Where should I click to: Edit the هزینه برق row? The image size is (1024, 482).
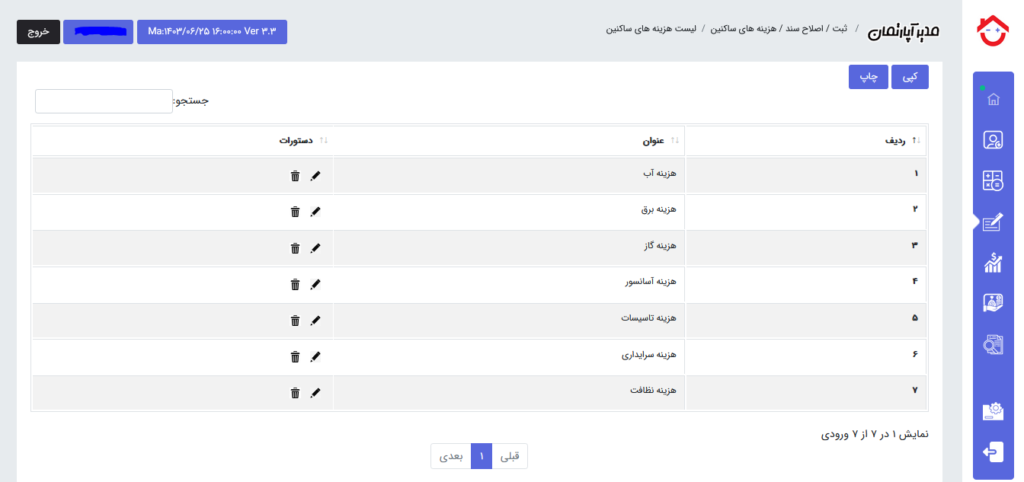click(x=315, y=212)
